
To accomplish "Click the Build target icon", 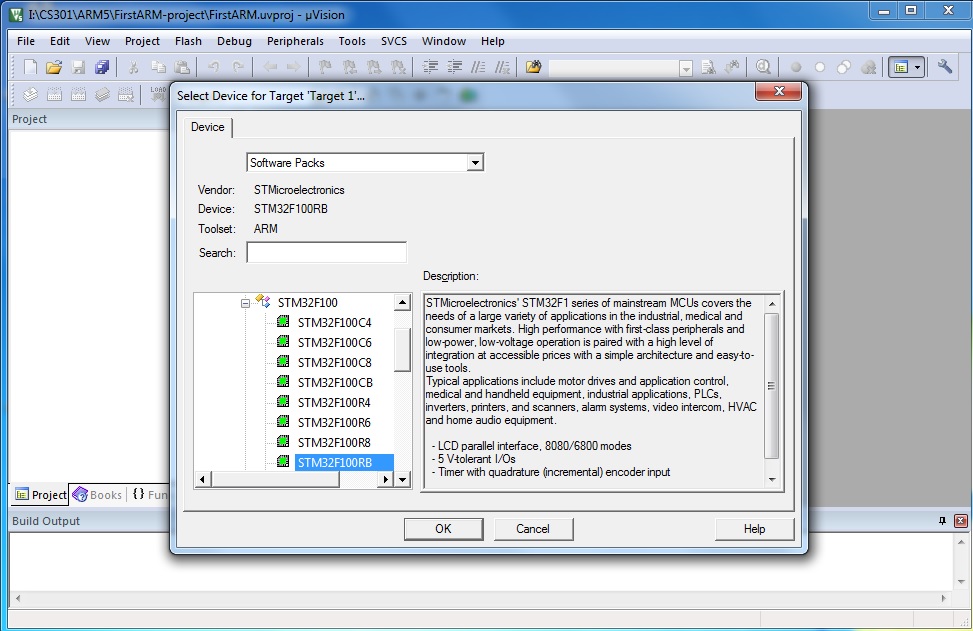I will pos(54,94).
